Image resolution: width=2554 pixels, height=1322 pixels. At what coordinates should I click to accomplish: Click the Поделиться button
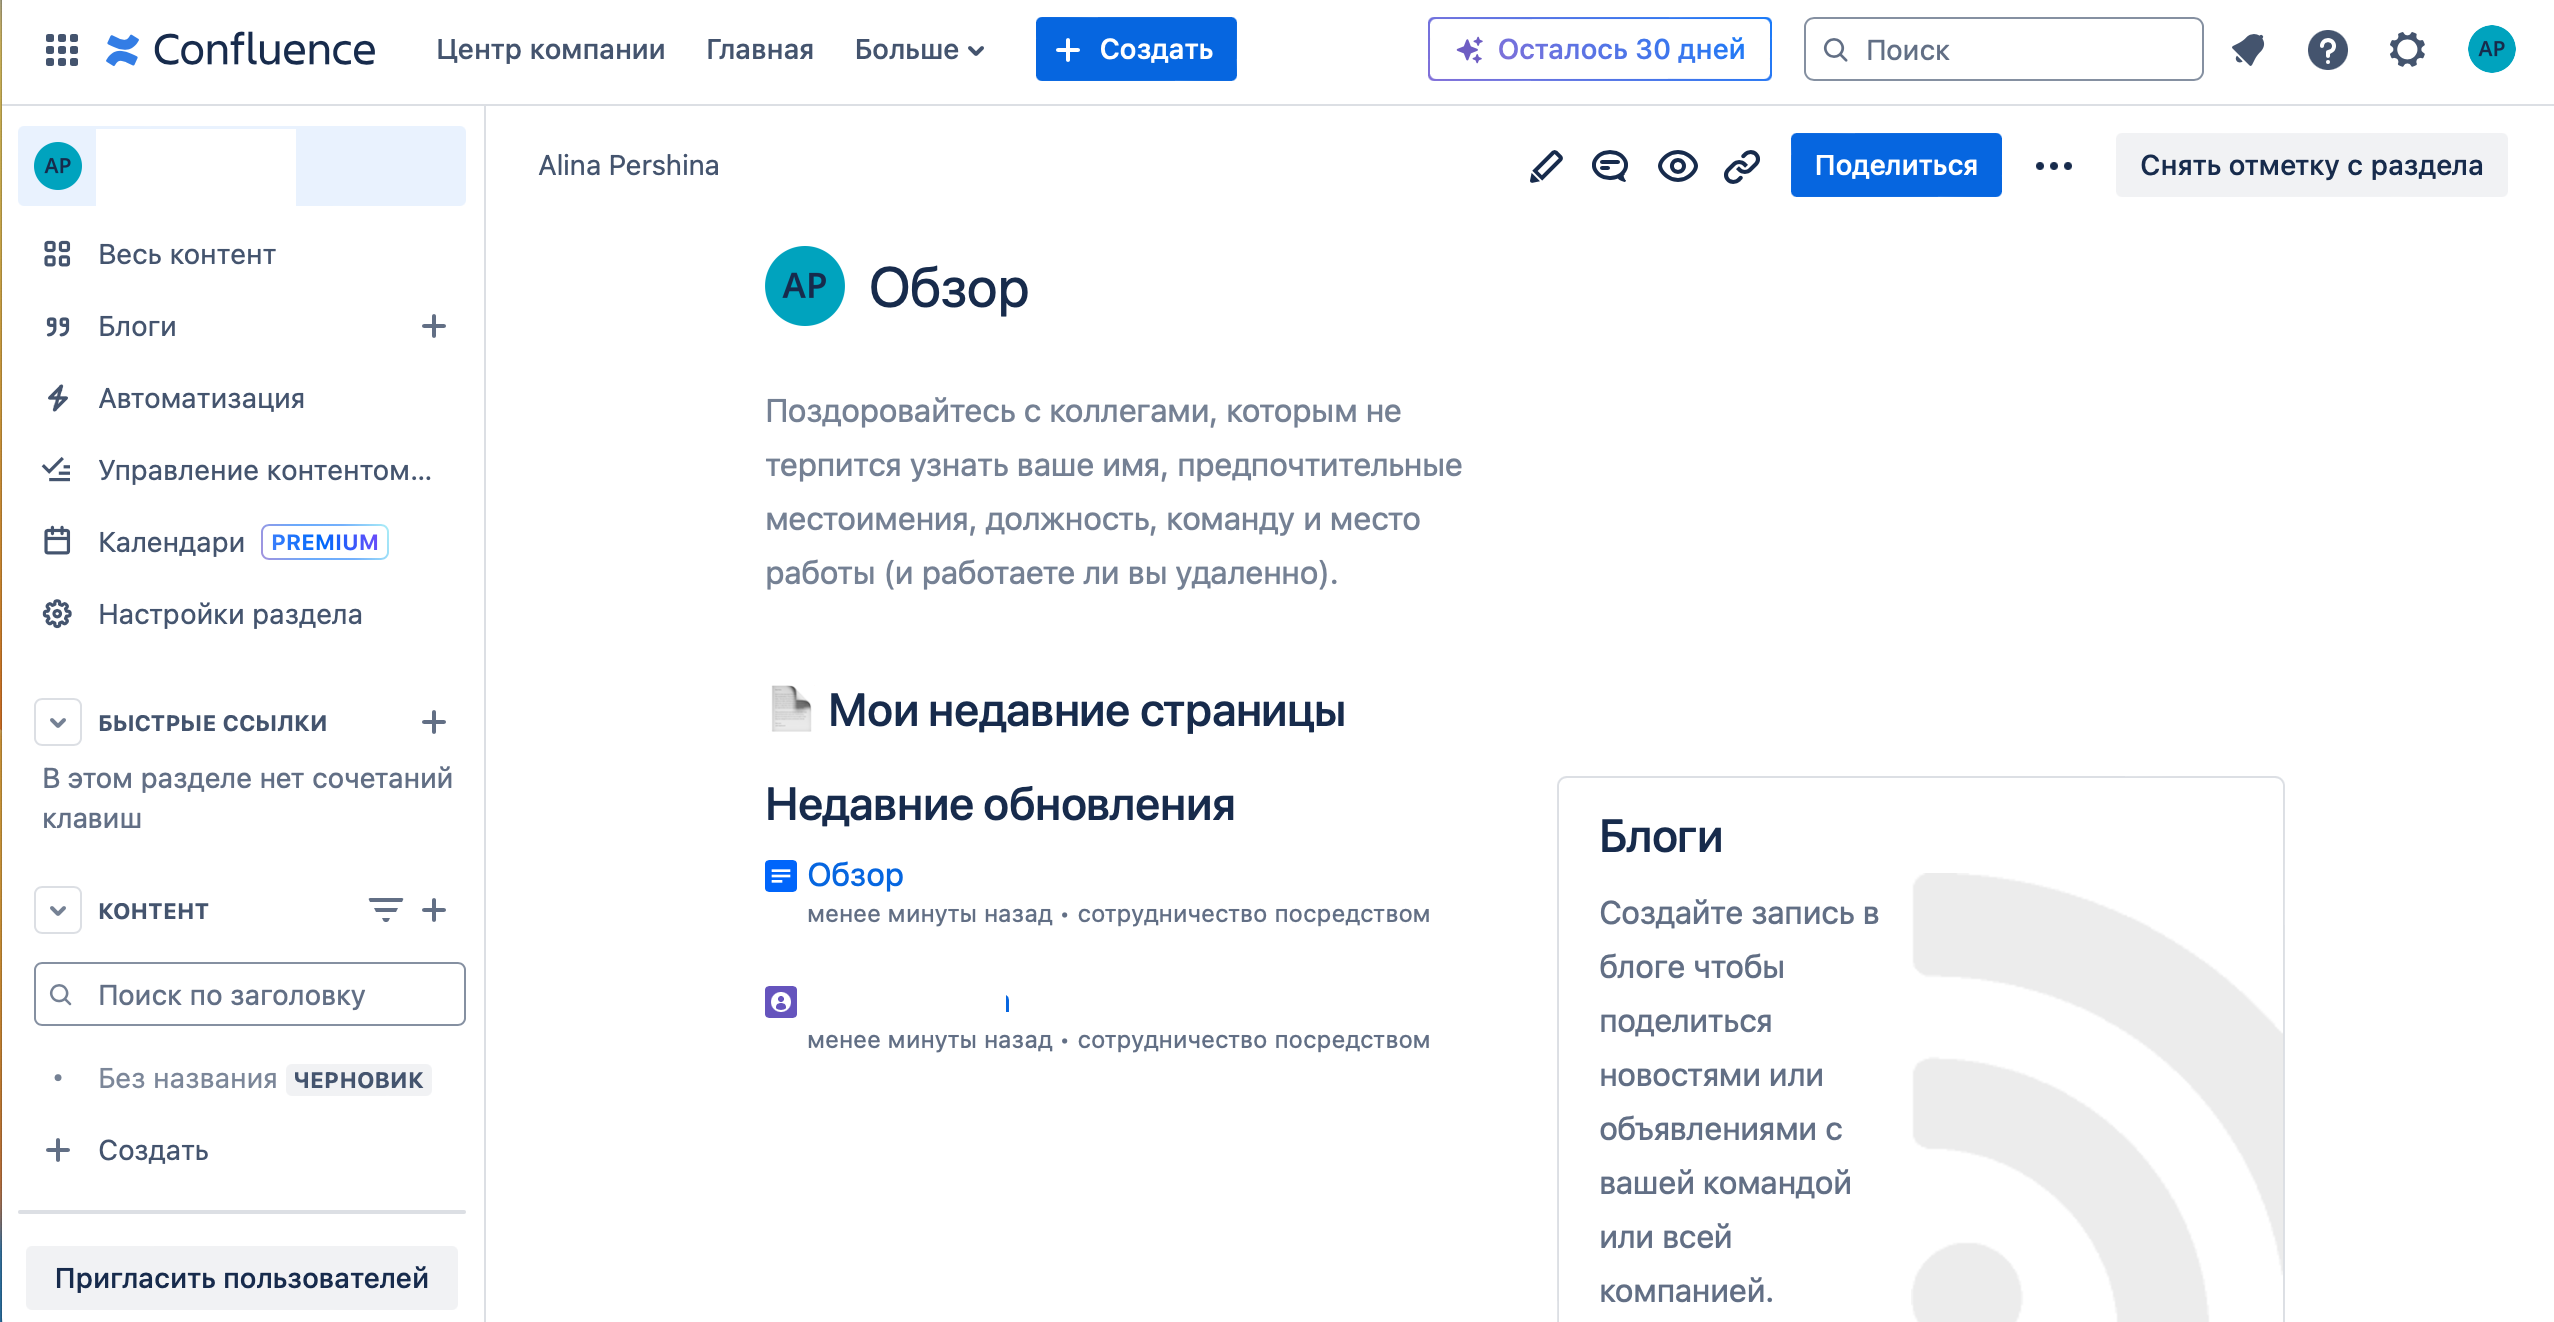1896,165
